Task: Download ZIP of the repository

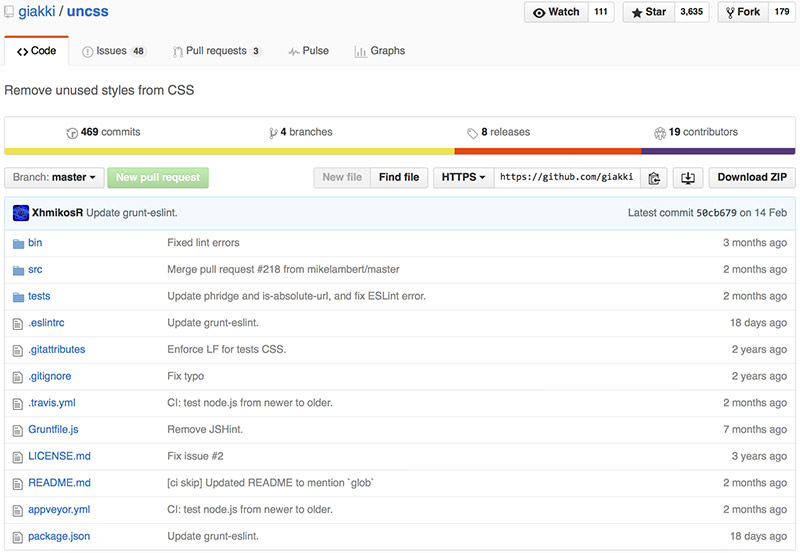Action: click(x=752, y=178)
